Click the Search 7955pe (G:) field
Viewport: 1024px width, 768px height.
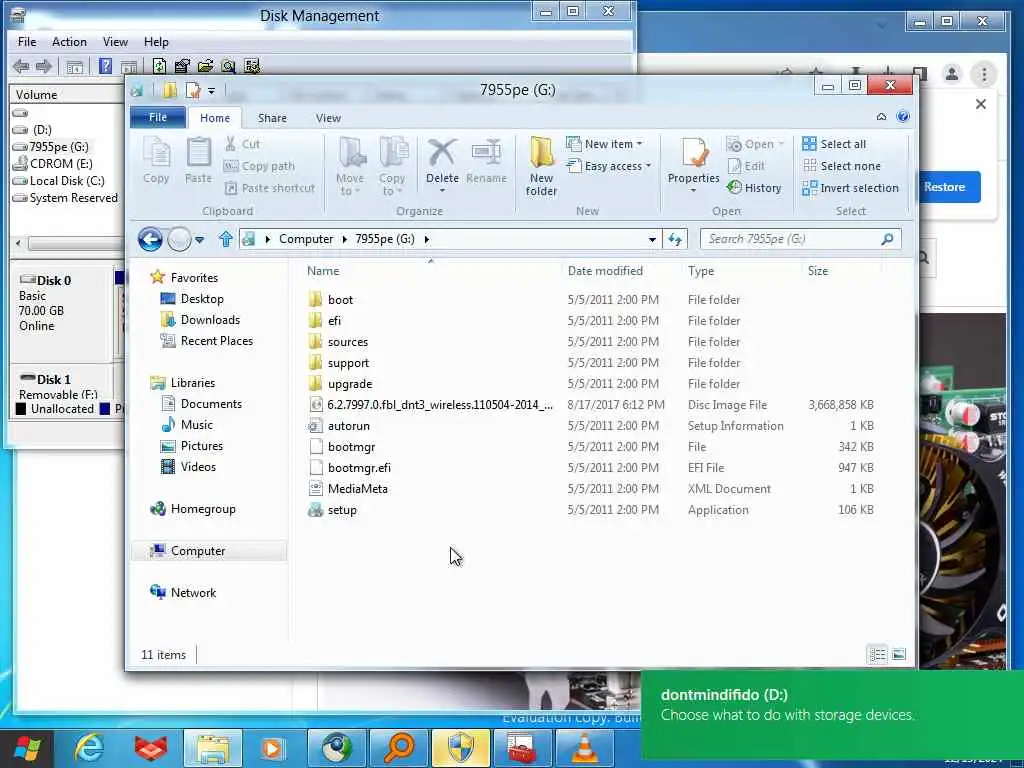coord(801,239)
